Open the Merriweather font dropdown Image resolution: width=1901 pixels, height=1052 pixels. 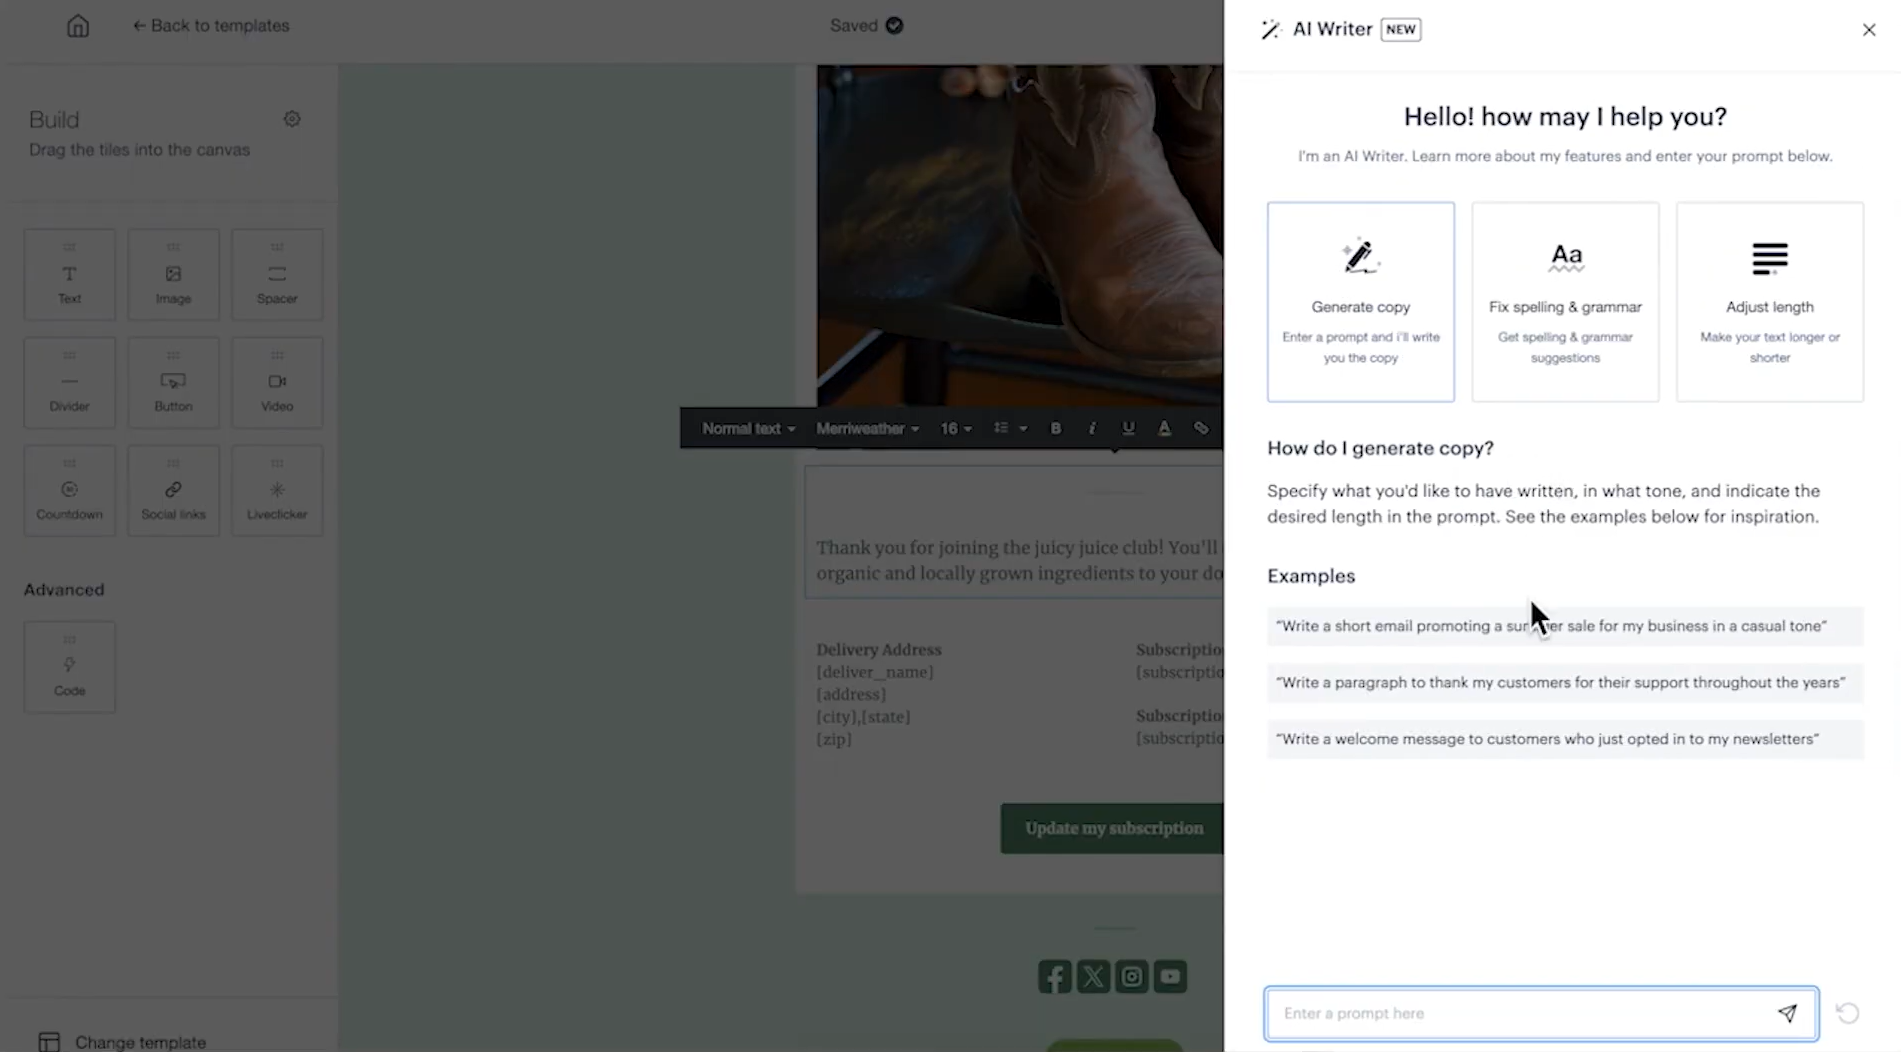pos(866,428)
